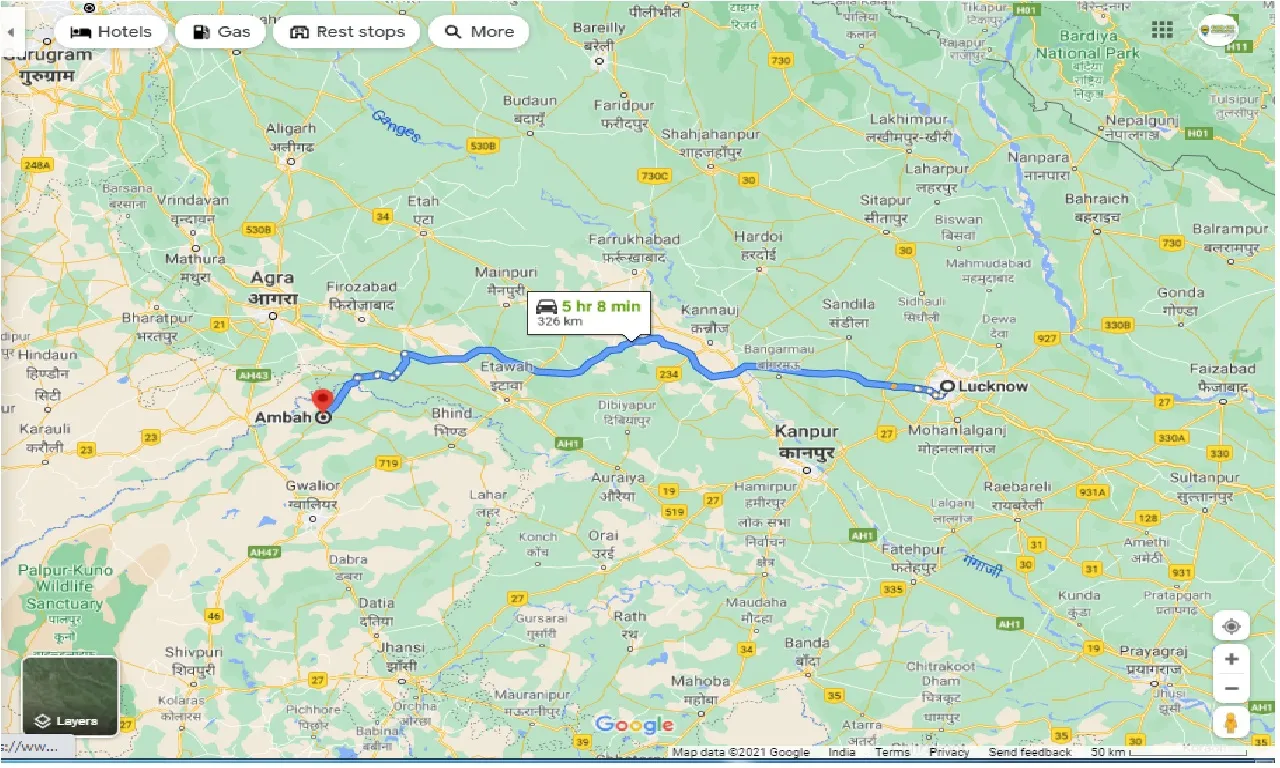1280x768 pixels.
Task: Show your location with the crosshair icon
Action: coord(1231,627)
